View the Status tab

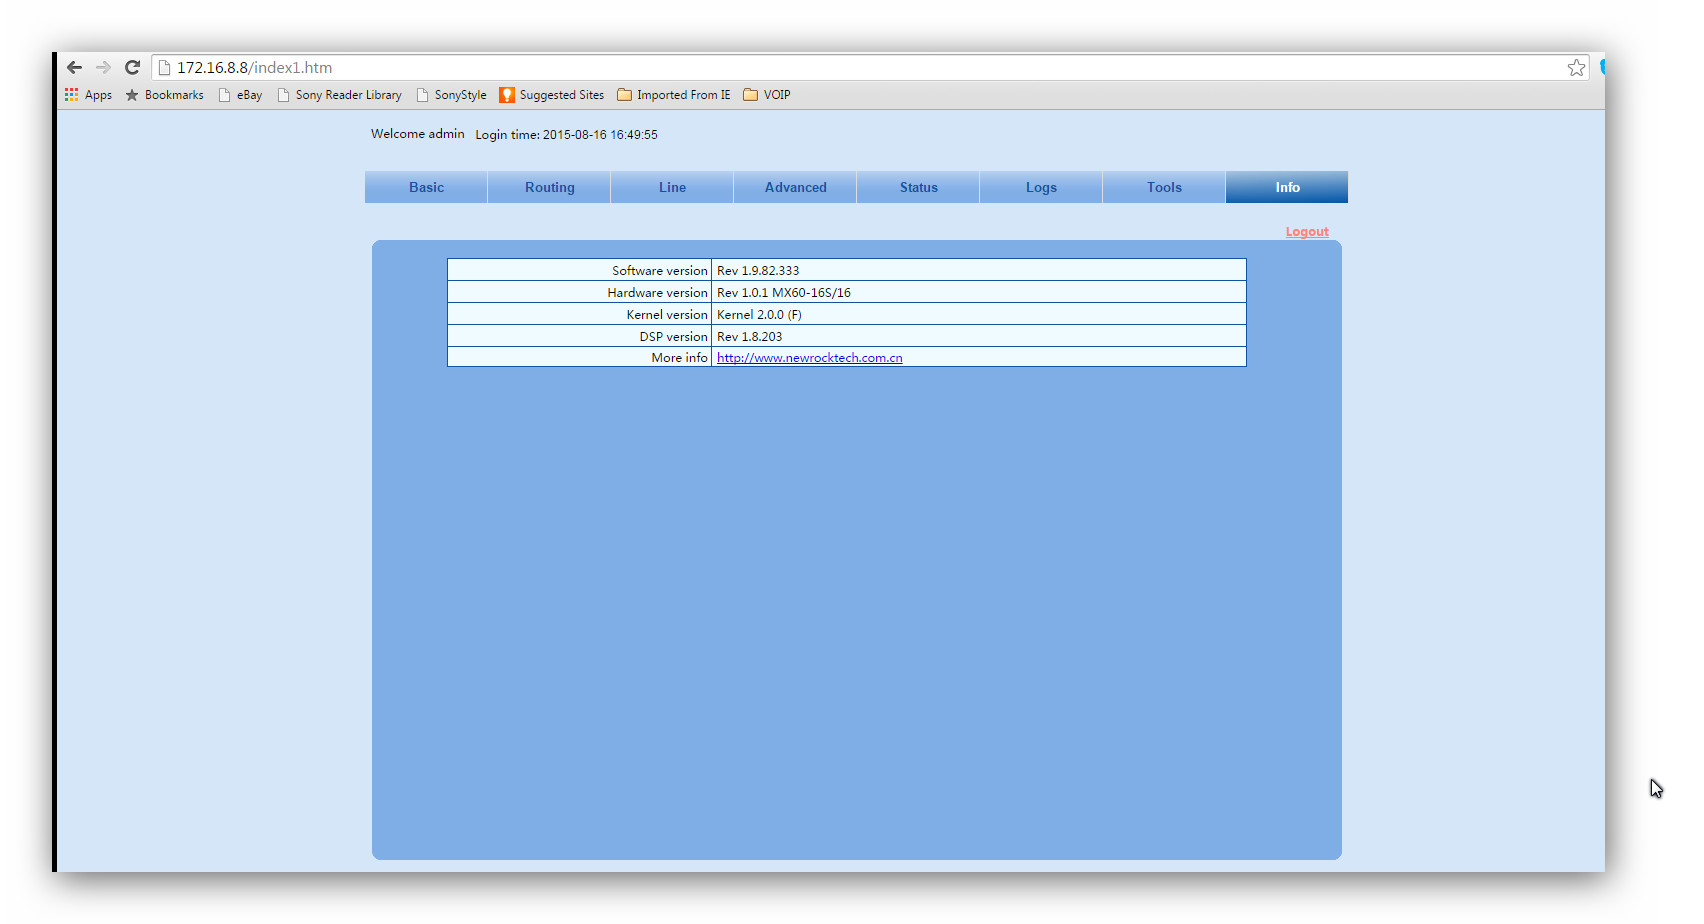click(x=918, y=187)
